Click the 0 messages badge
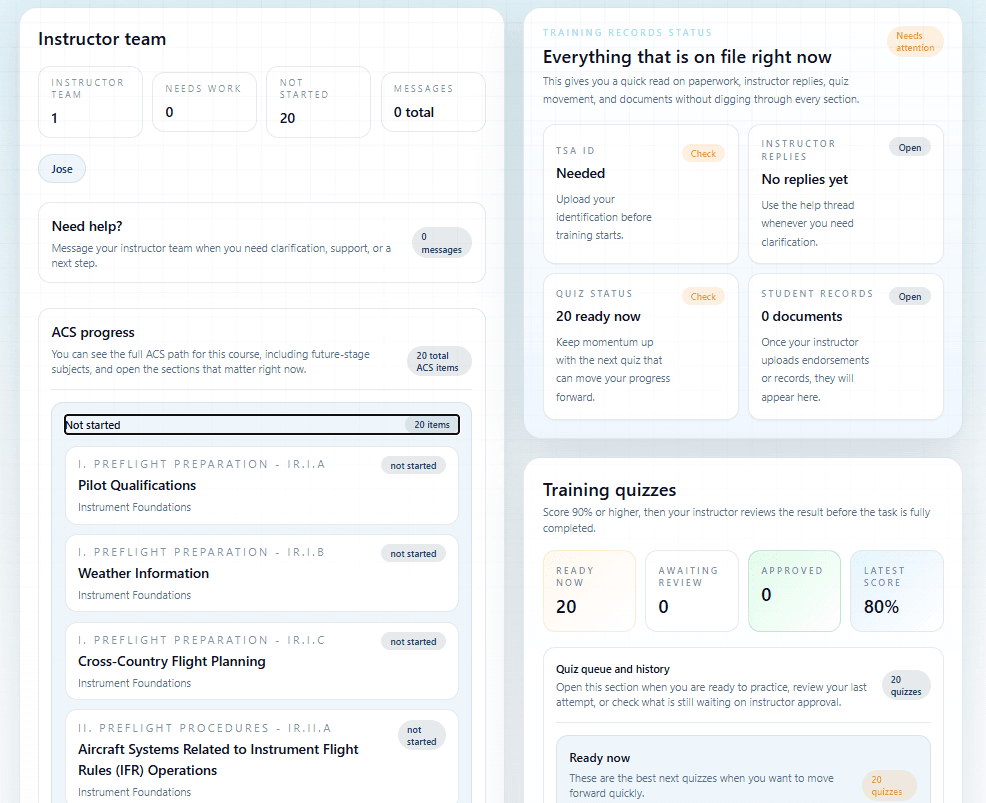This screenshot has height=803, width=986. coord(441,243)
